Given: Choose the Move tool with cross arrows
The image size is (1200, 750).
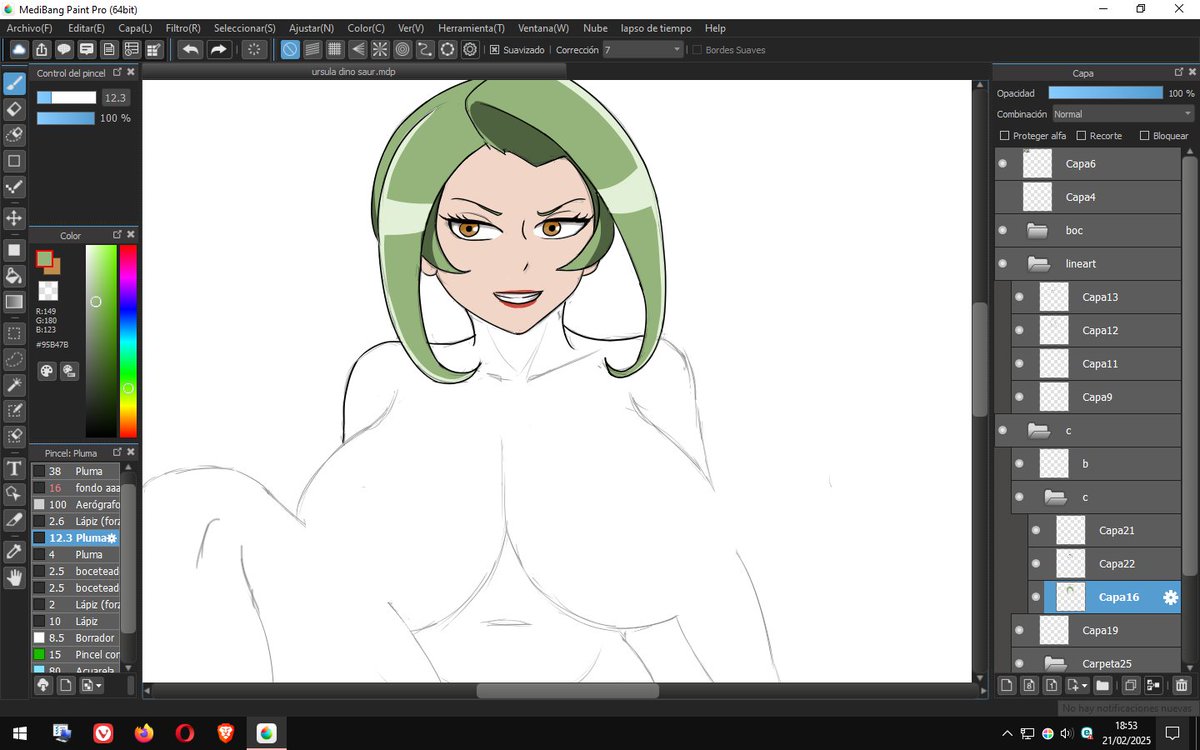Looking at the screenshot, I should click(x=14, y=217).
